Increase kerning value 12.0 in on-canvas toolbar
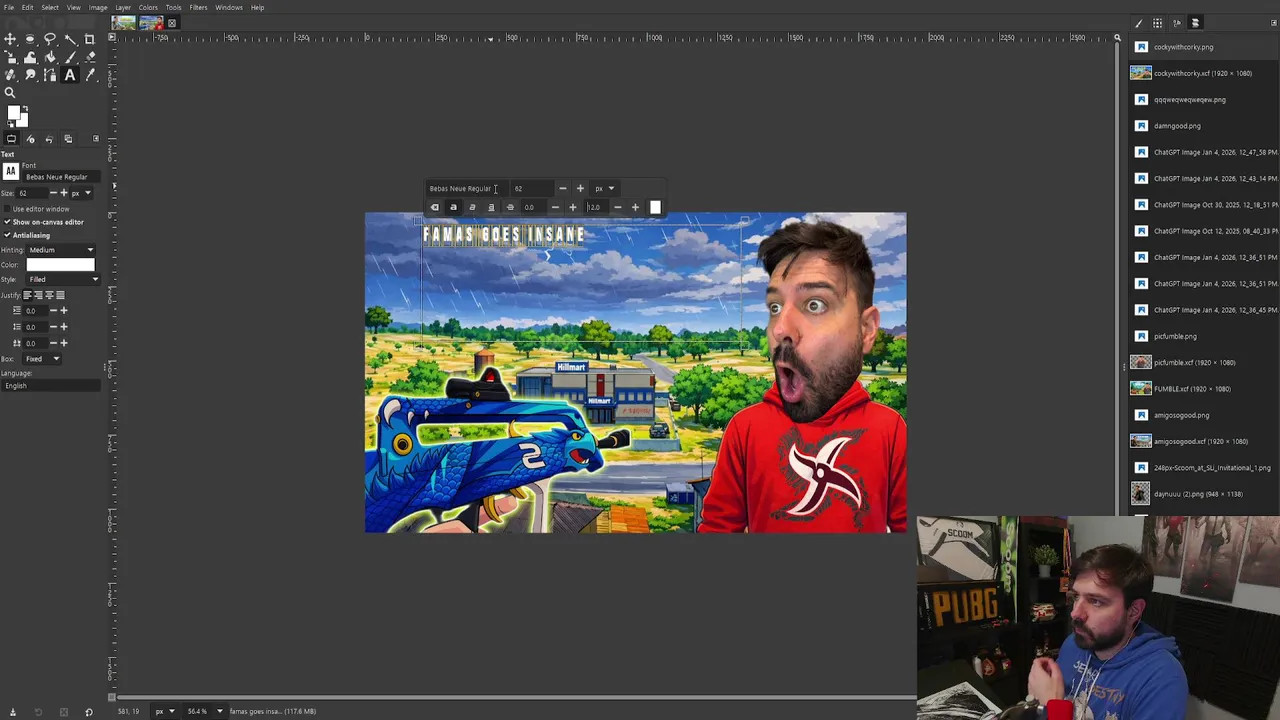 (635, 207)
